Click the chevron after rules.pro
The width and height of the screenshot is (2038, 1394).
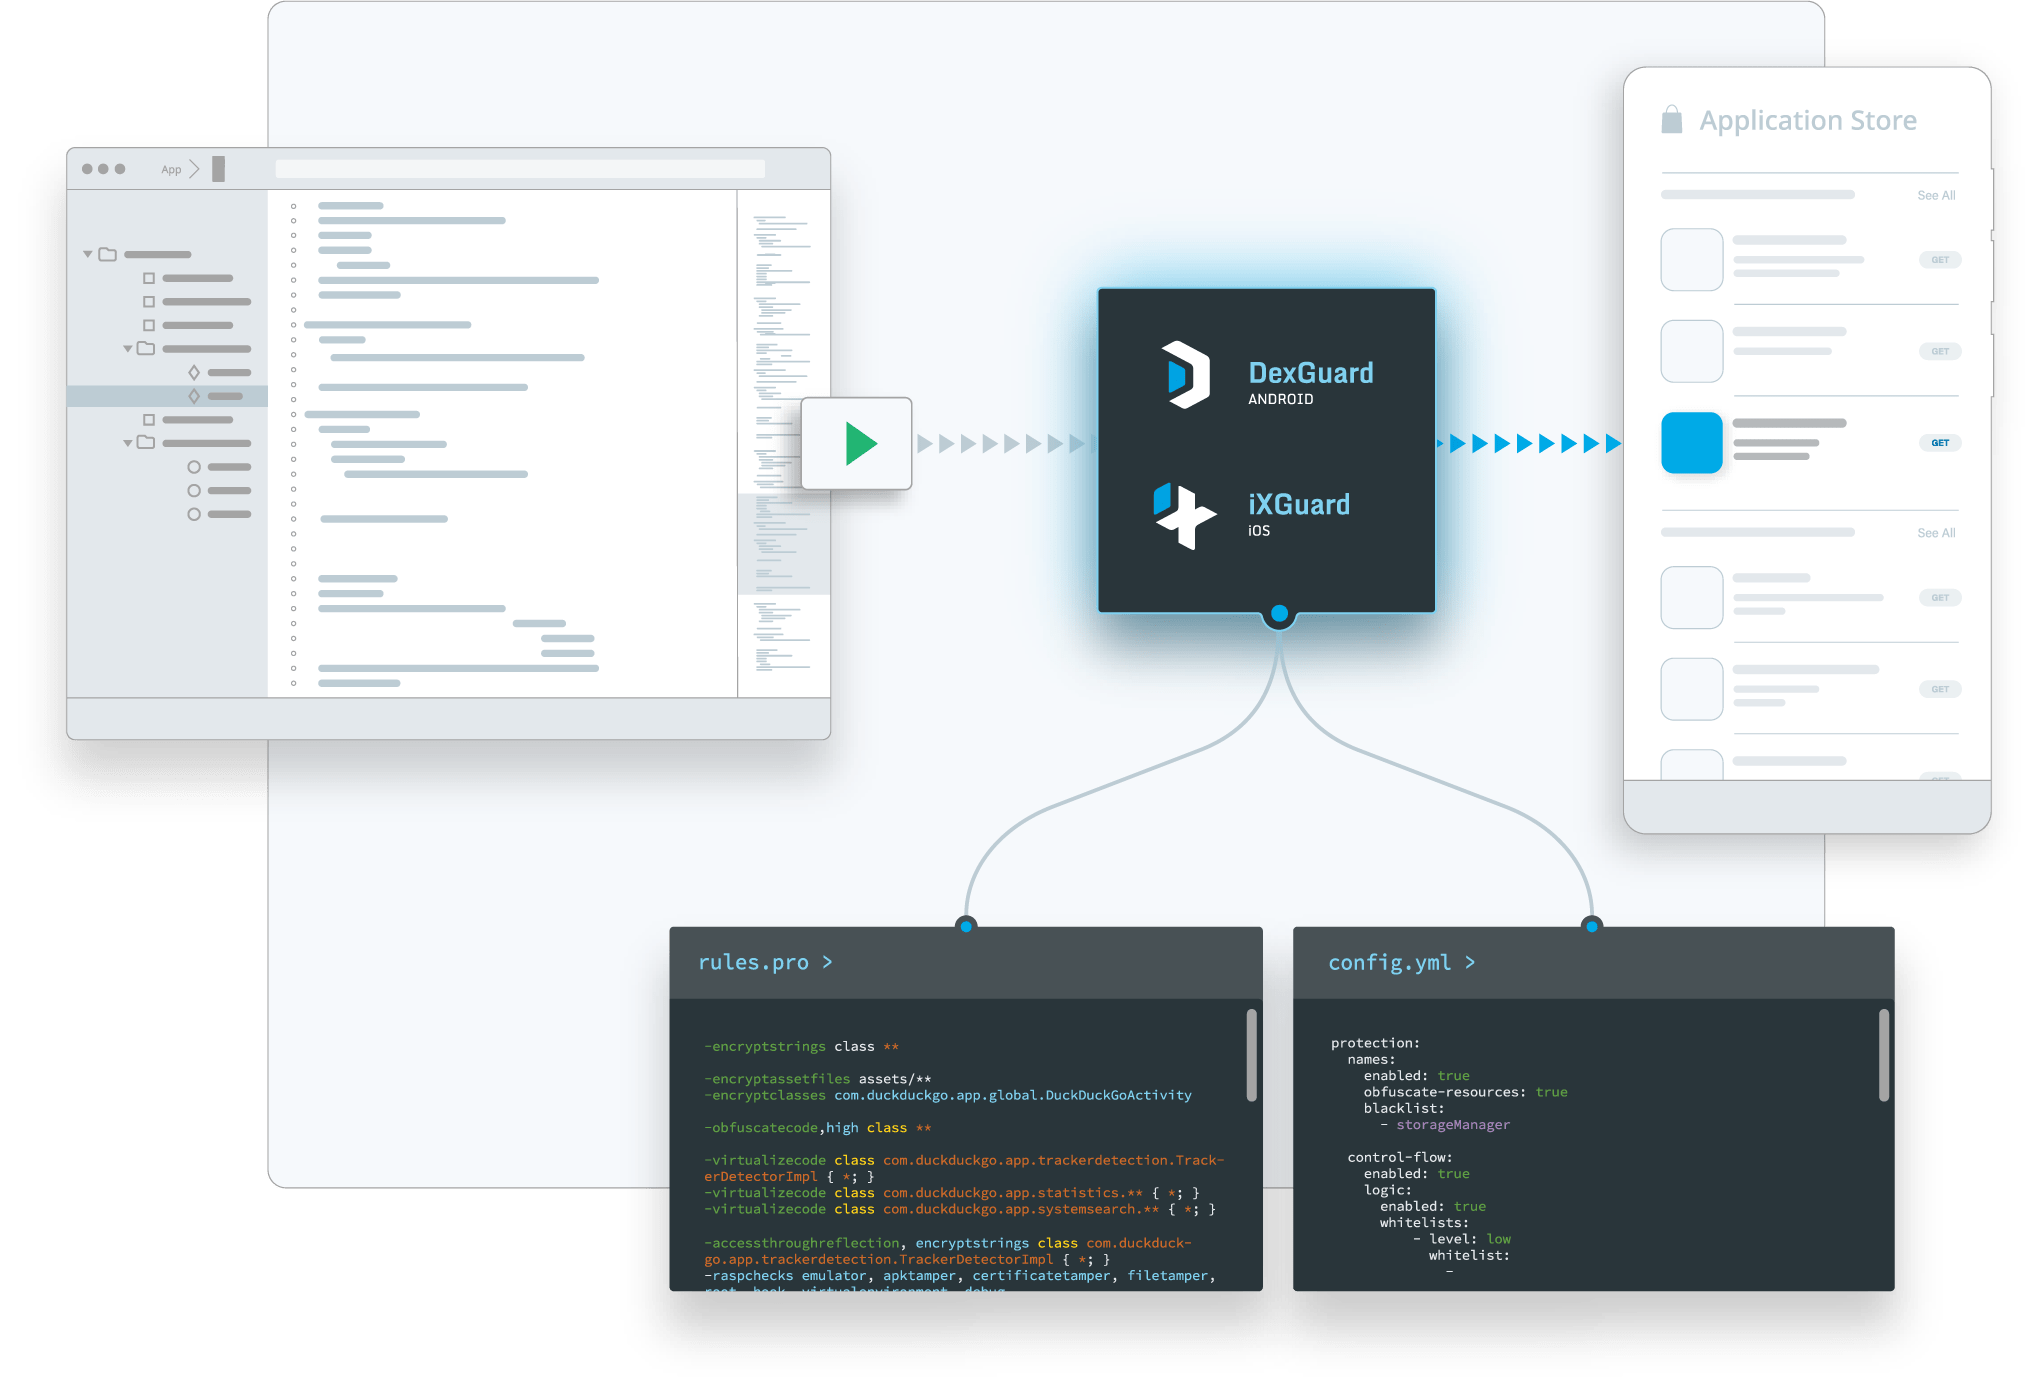point(827,962)
